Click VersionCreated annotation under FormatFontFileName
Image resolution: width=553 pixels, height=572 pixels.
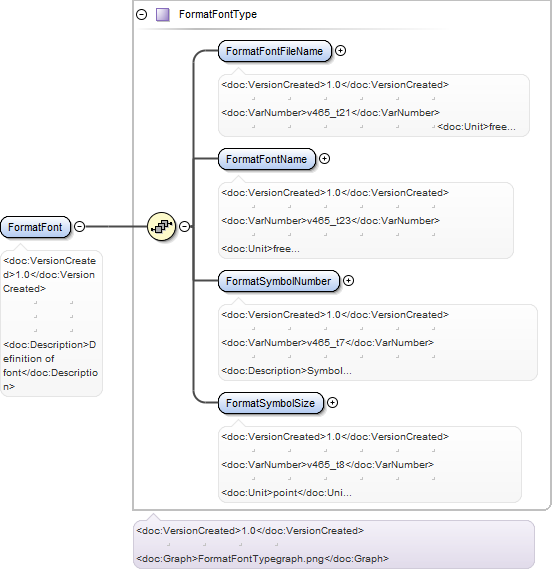pyautogui.click(x=335, y=85)
